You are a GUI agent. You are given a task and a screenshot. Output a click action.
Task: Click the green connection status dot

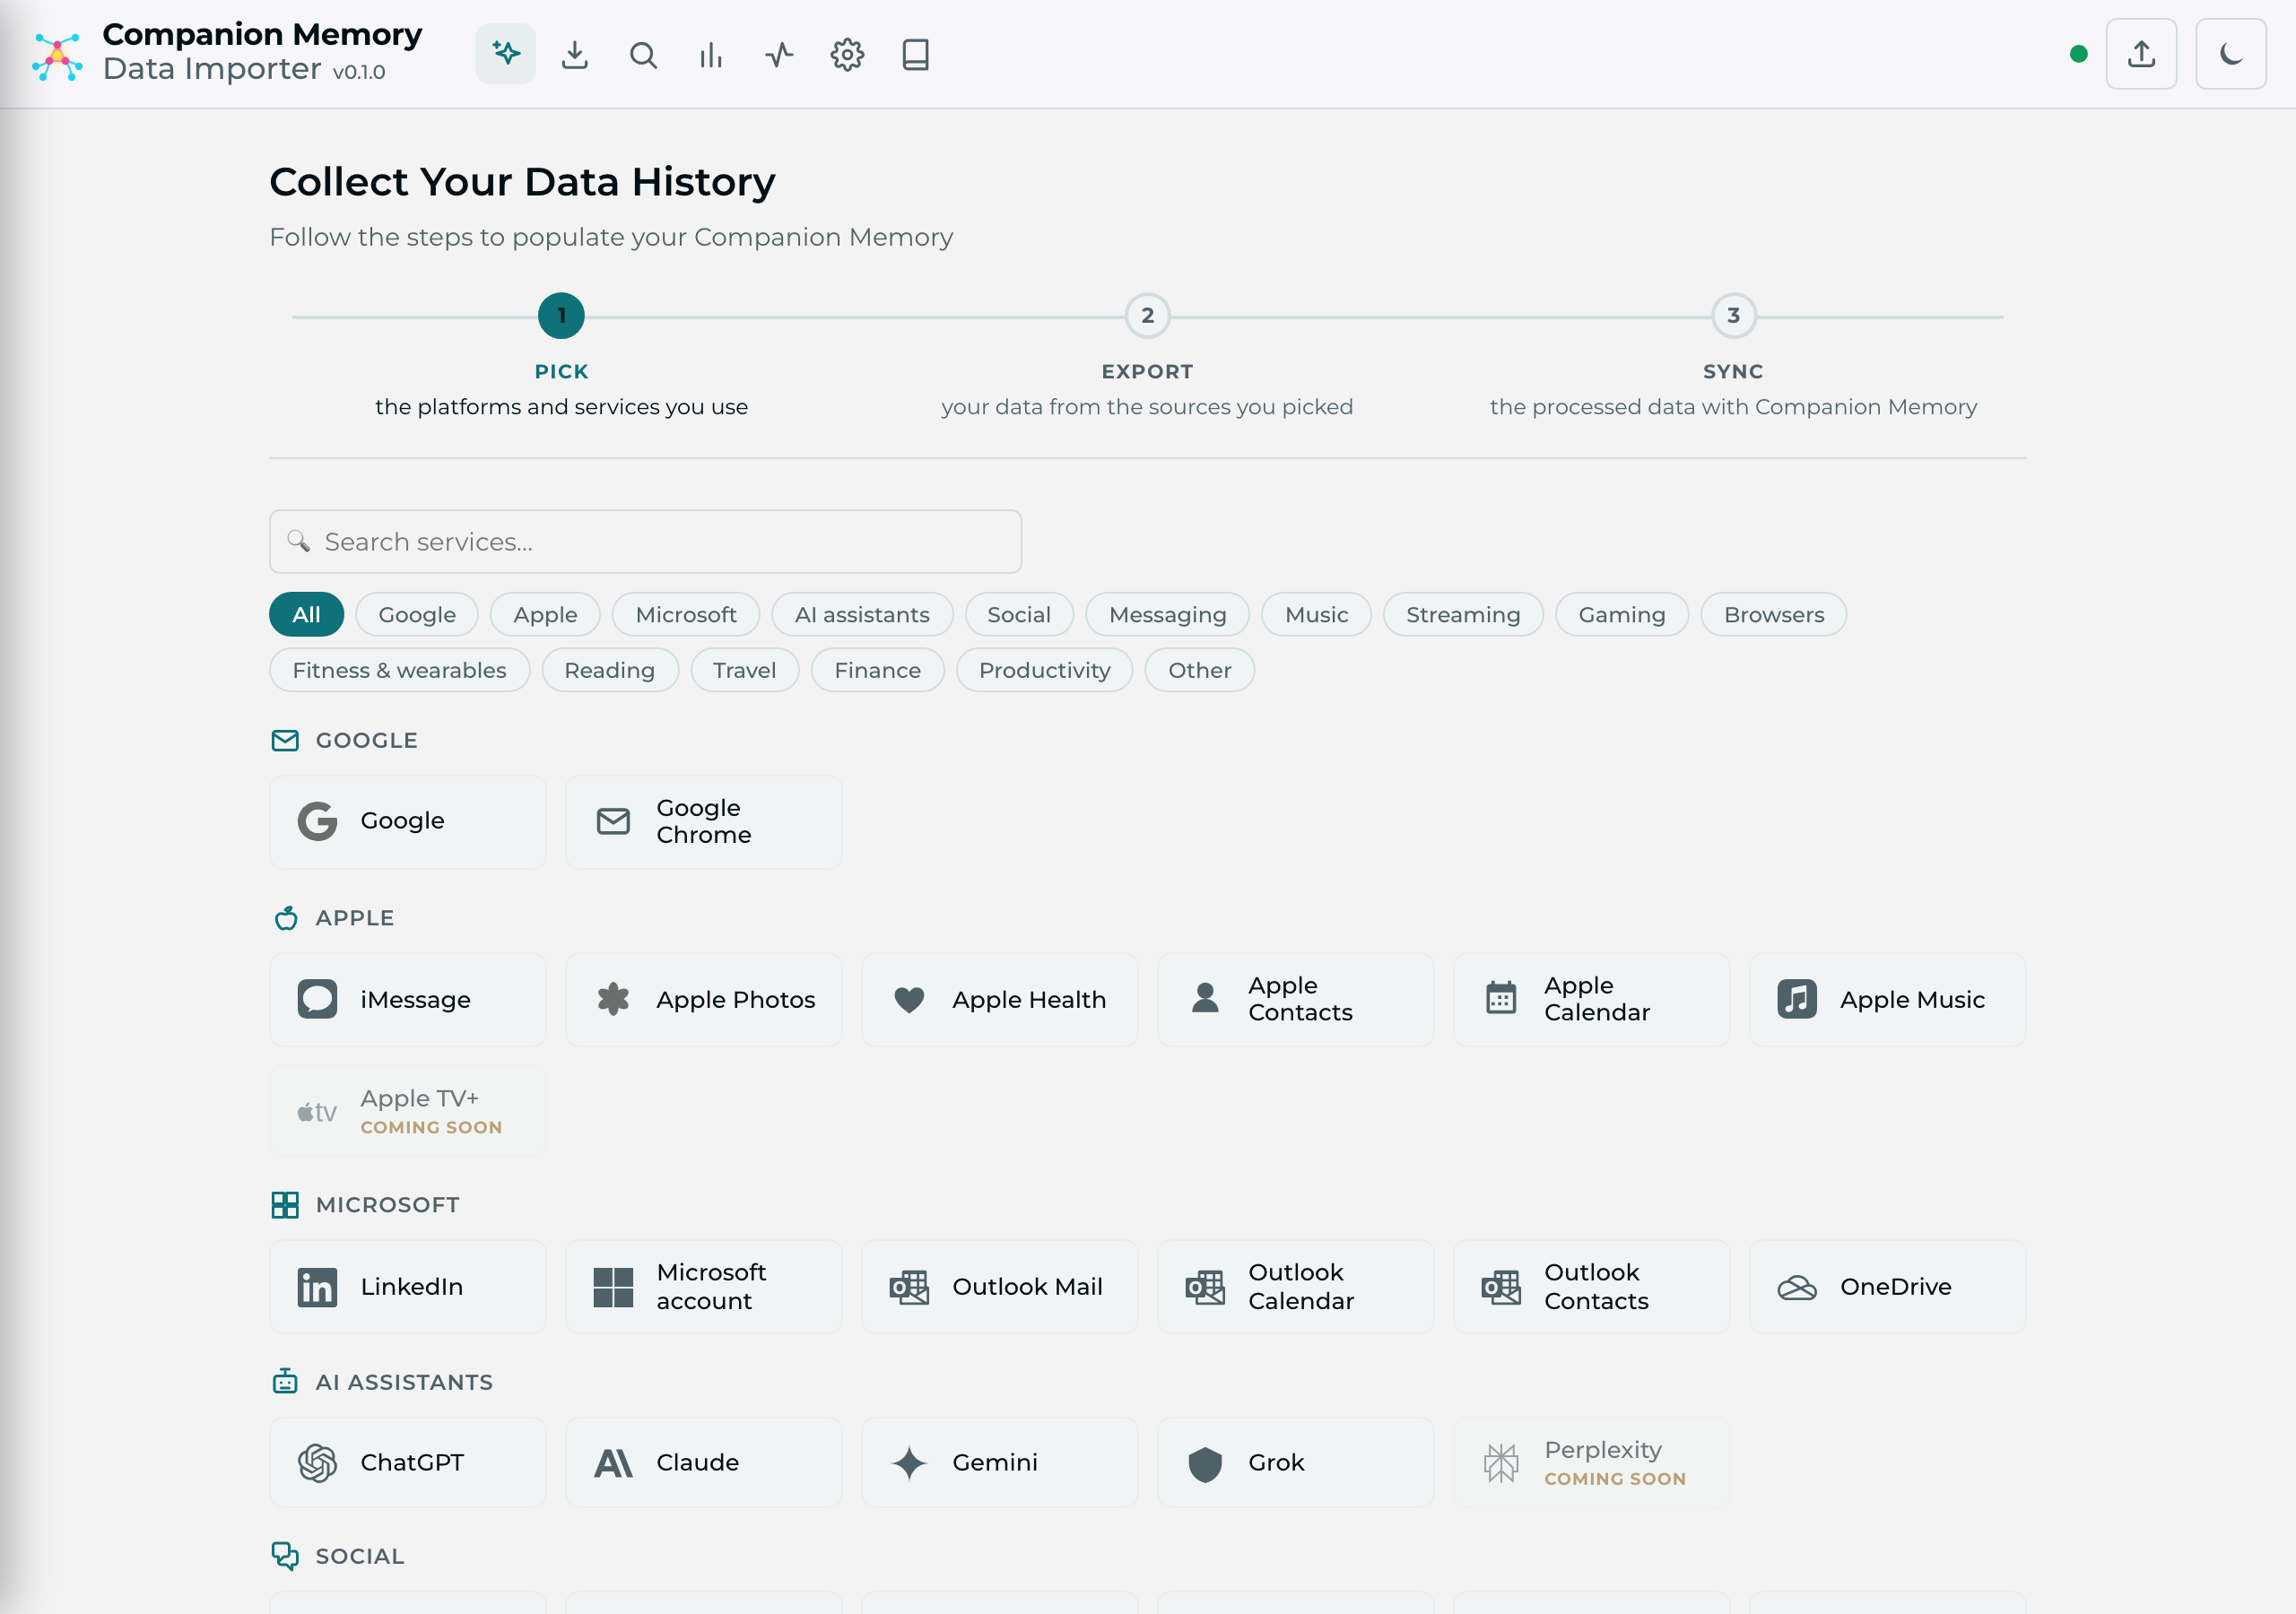pos(2079,54)
